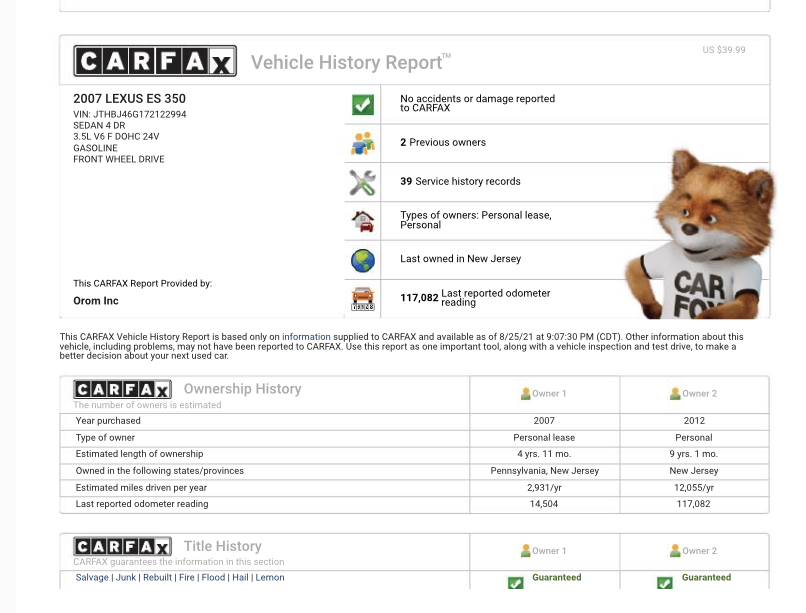Click the '3.5L V6 F DOHC 24V' line
The image size is (806, 613).
tap(116, 137)
